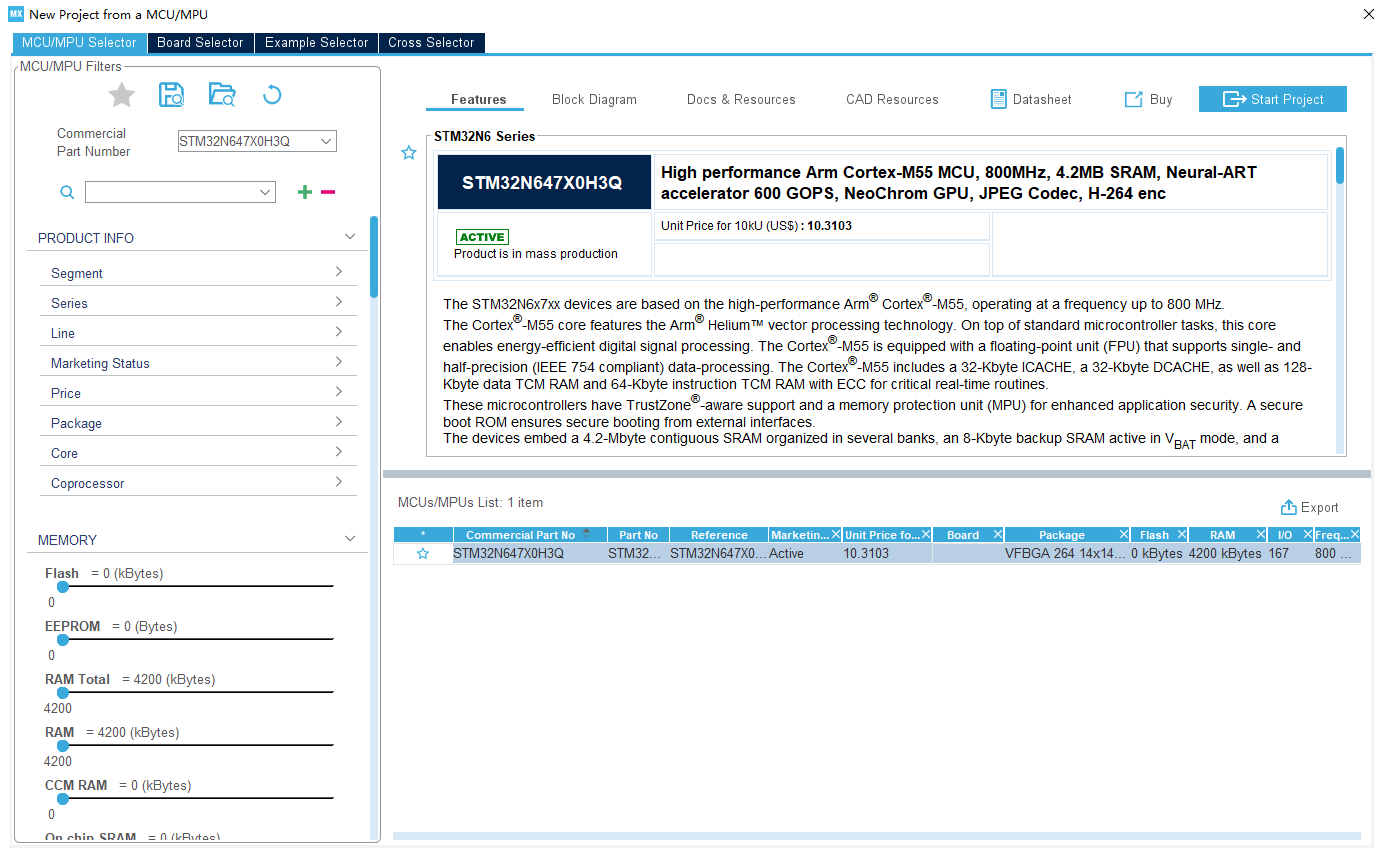The image size is (1384, 858).
Task: Expand the Core filter
Action: [339, 452]
